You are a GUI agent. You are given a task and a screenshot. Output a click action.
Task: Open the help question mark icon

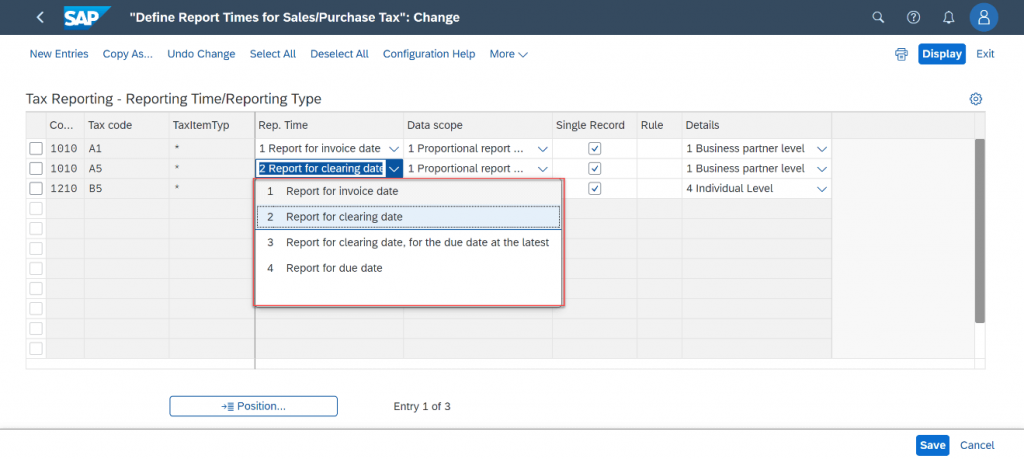914,18
